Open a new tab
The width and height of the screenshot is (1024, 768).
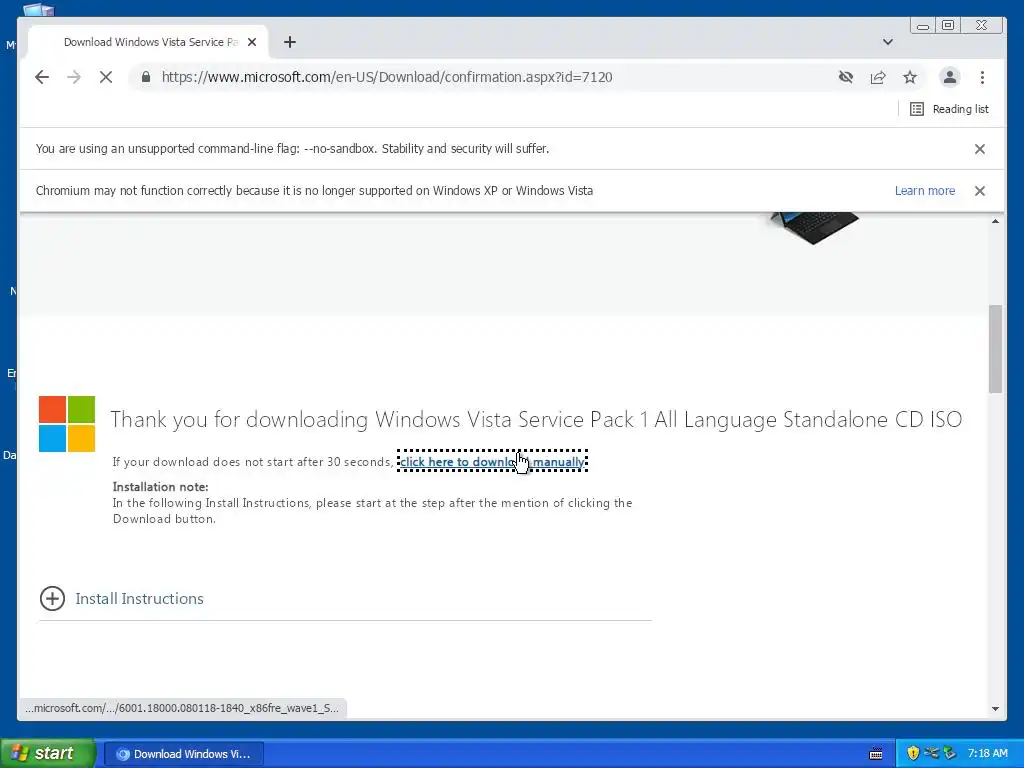(x=290, y=42)
